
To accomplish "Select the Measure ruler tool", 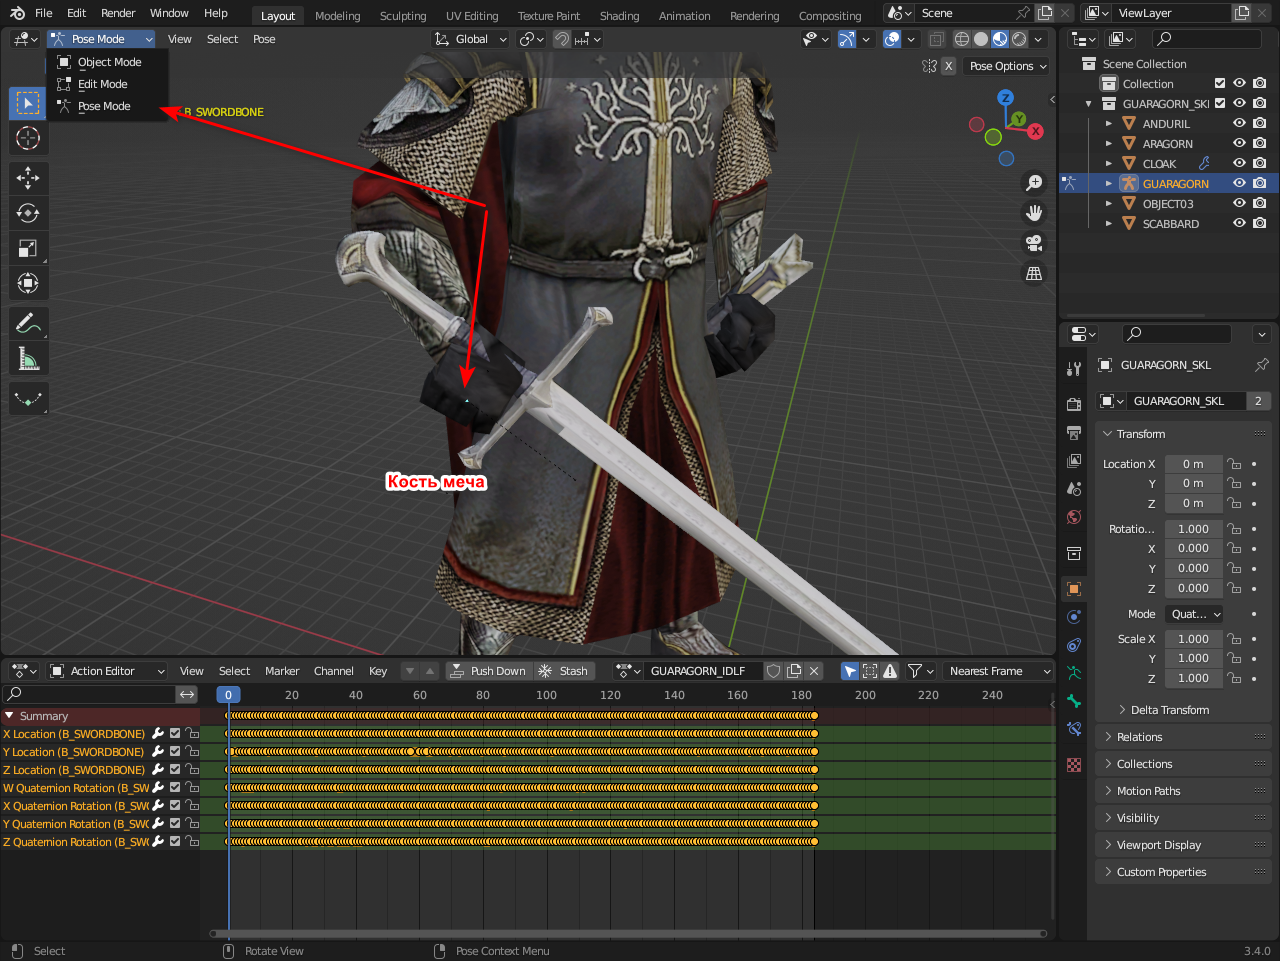I will (x=28, y=358).
